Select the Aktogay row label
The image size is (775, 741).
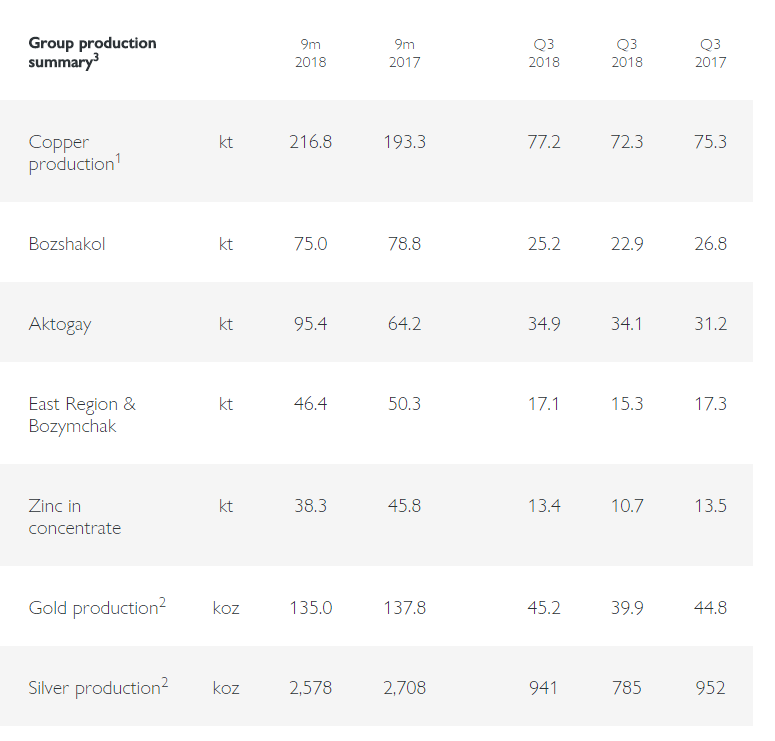coord(59,324)
